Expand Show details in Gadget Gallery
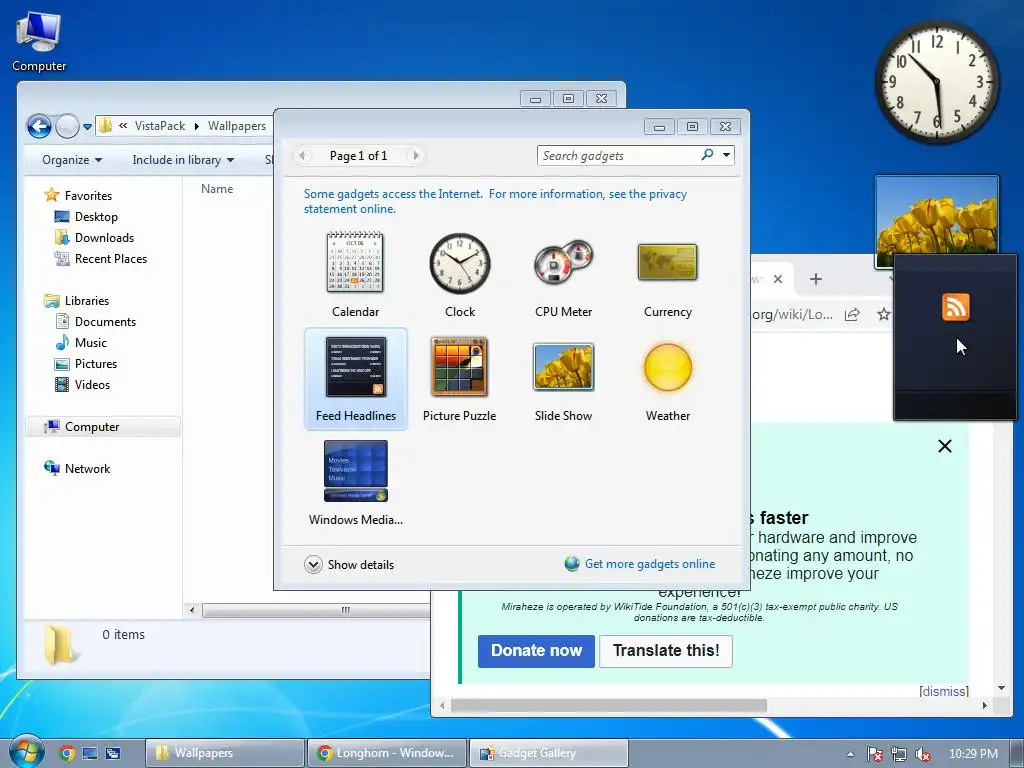 point(349,564)
